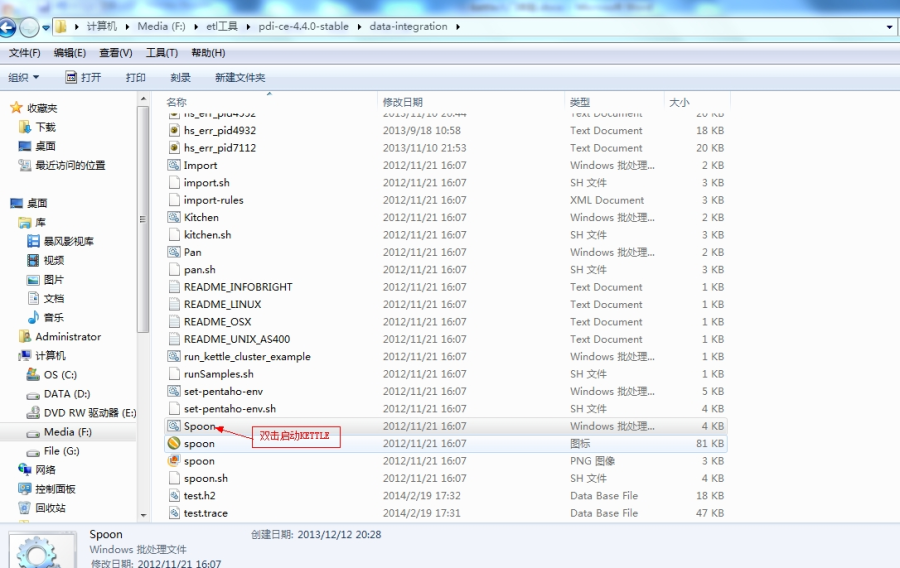Open the 帮助(H) menu

point(208,53)
